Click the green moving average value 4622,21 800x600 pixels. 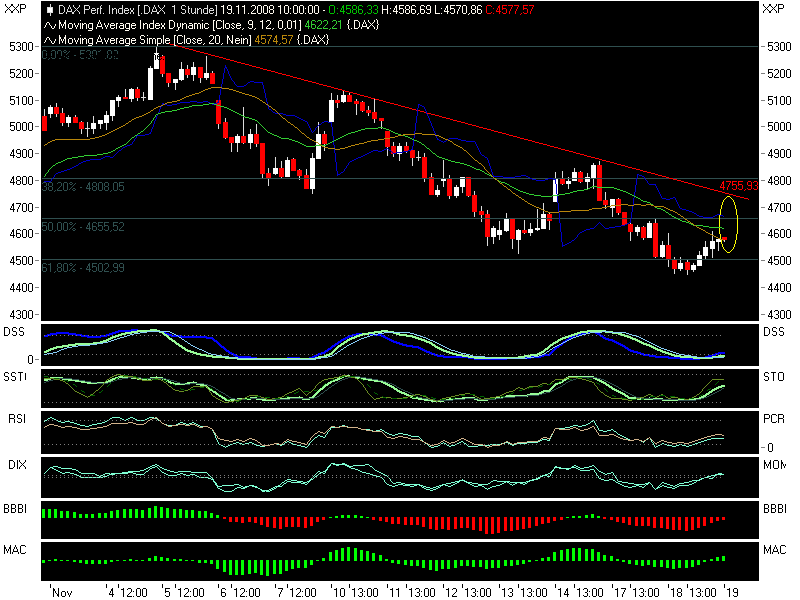pyautogui.click(x=323, y=25)
